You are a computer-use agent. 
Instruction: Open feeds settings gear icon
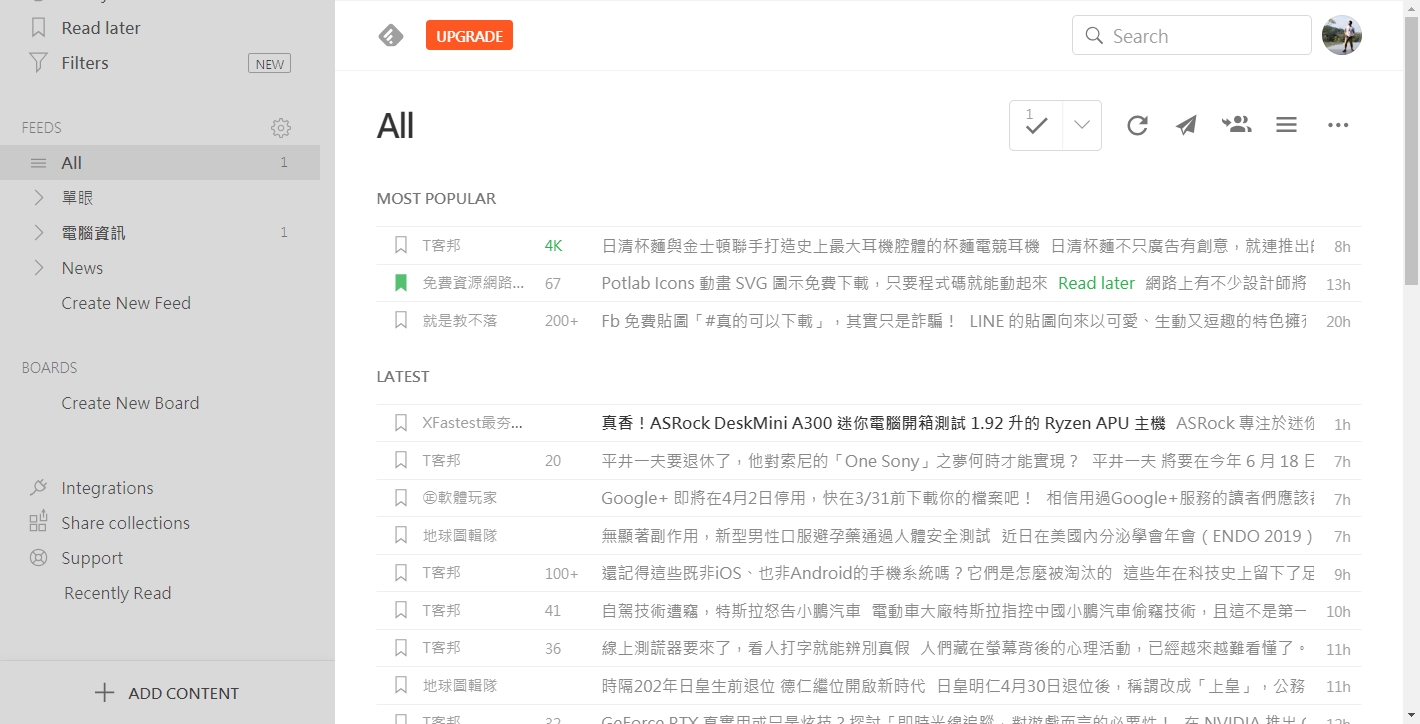281,128
